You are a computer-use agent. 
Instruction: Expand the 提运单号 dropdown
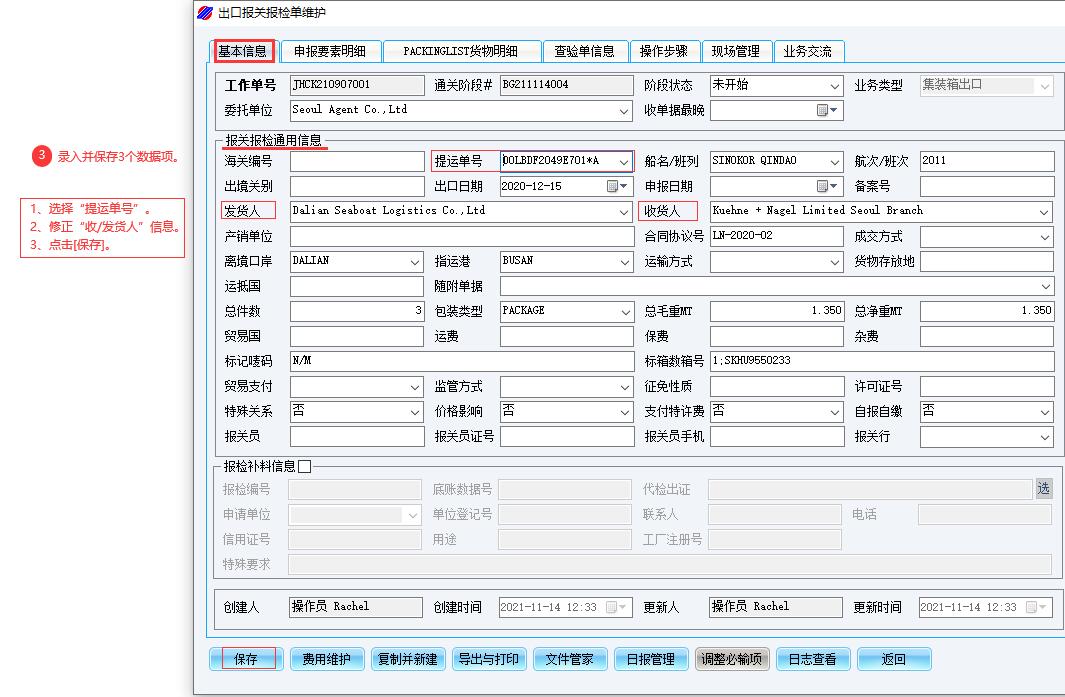click(624, 161)
